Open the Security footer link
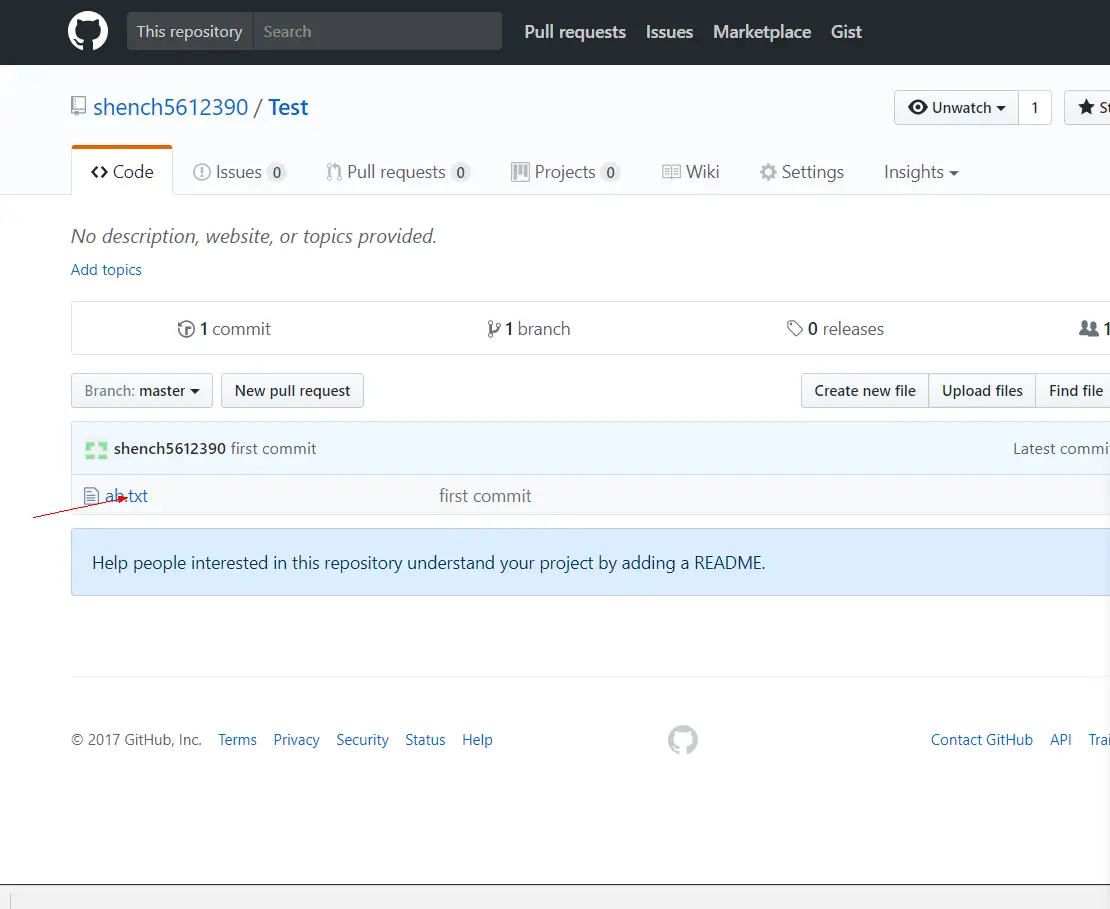Image resolution: width=1110 pixels, height=909 pixels. [x=362, y=740]
